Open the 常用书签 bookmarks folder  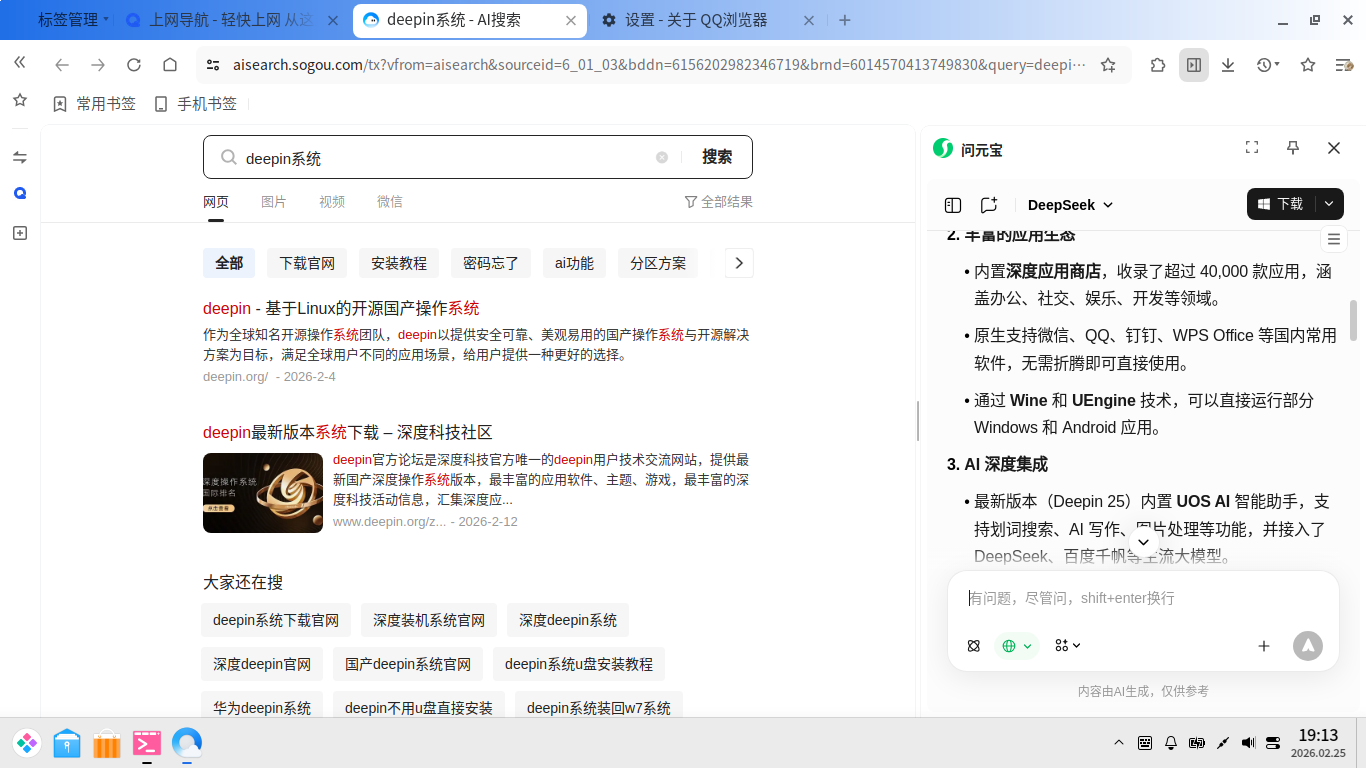coord(94,104)
